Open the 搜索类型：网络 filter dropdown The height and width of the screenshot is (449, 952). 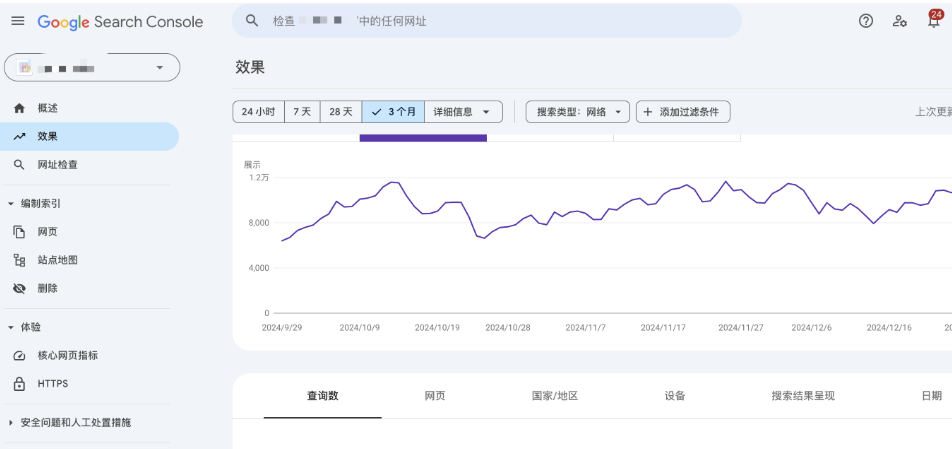pyautogui.click(x=578, y=112)
